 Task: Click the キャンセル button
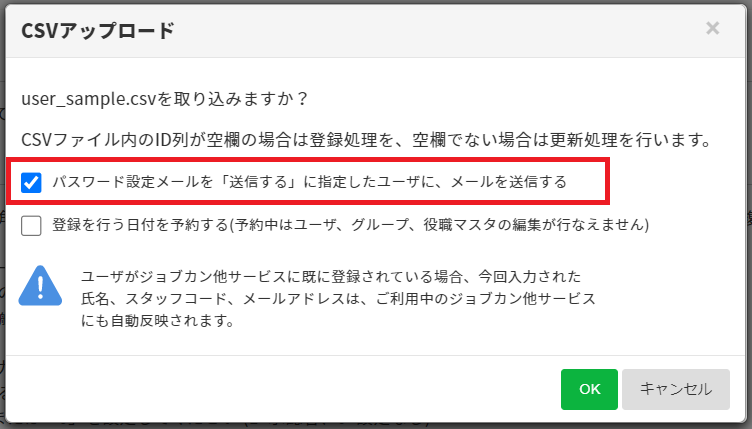pyautogui.click(x=676, y=389)
